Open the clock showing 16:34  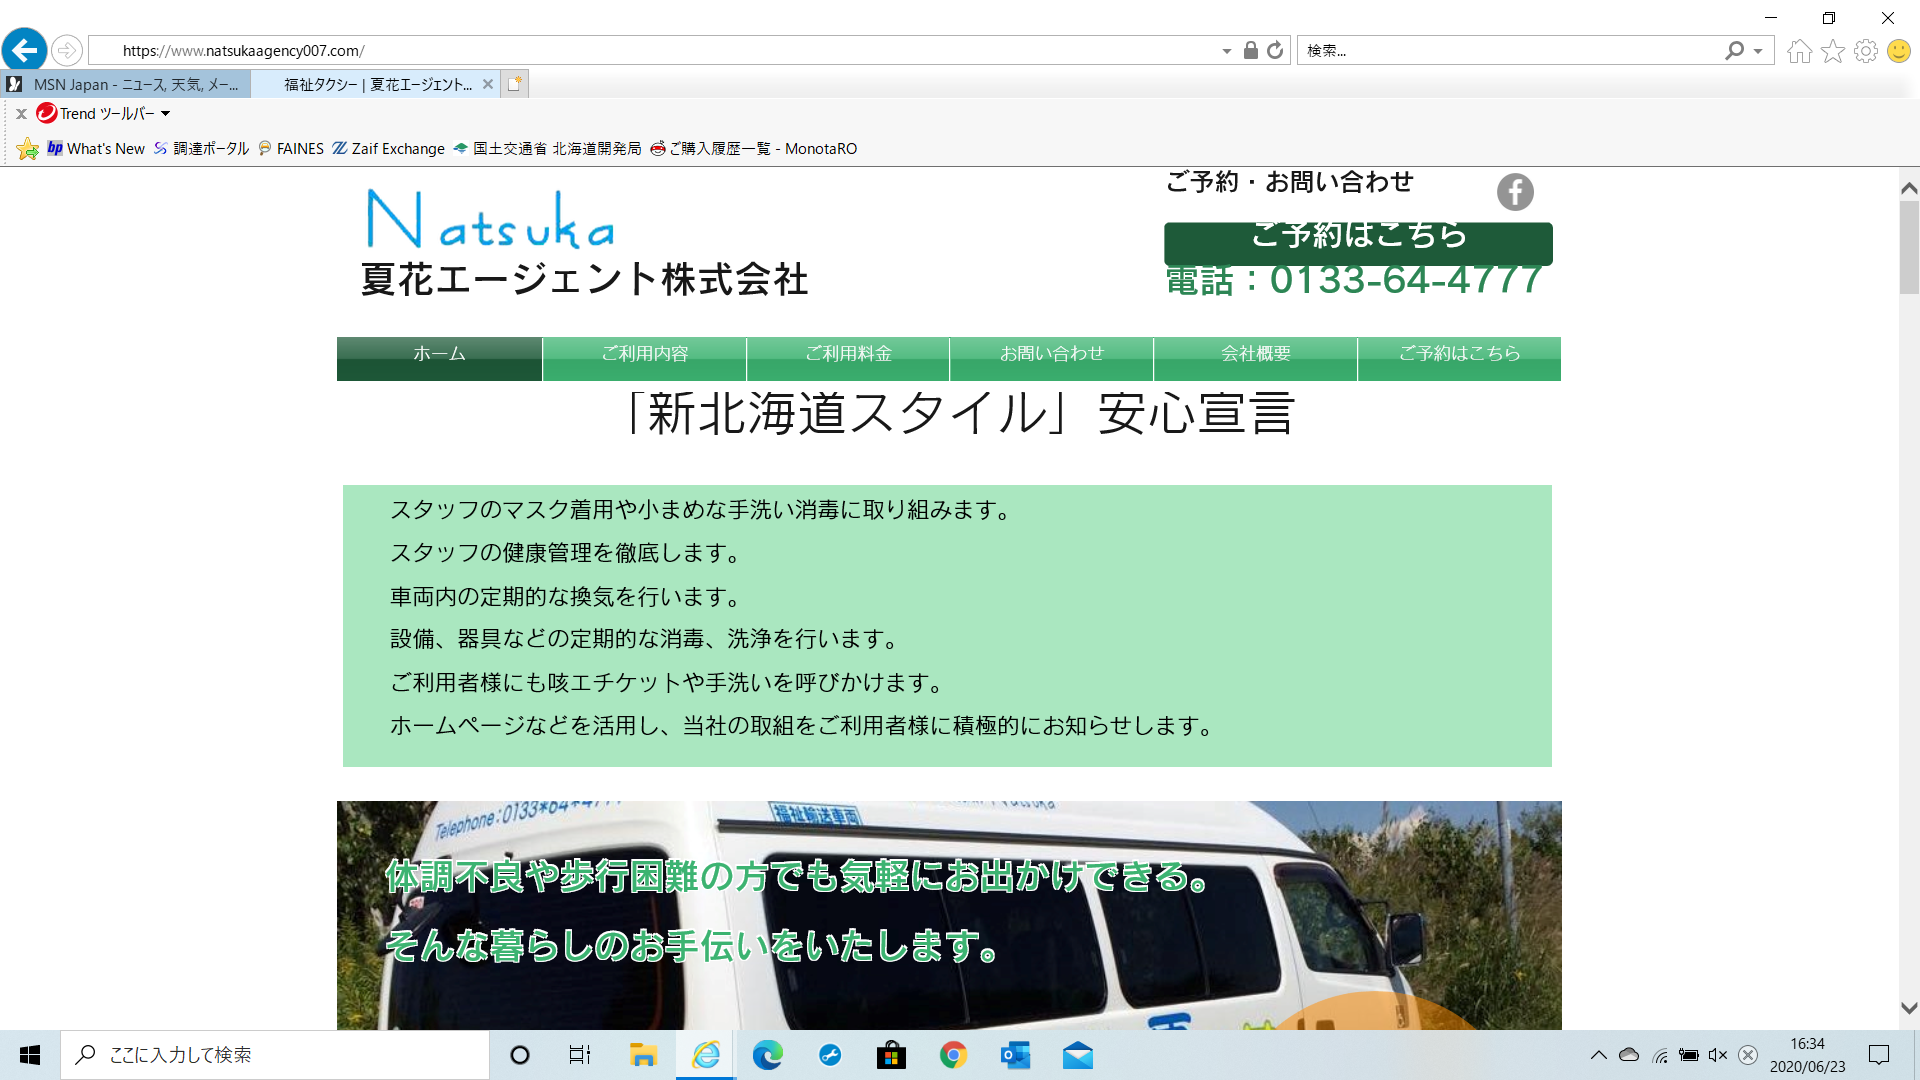pyautogui.click(x=1807, y=1055)
